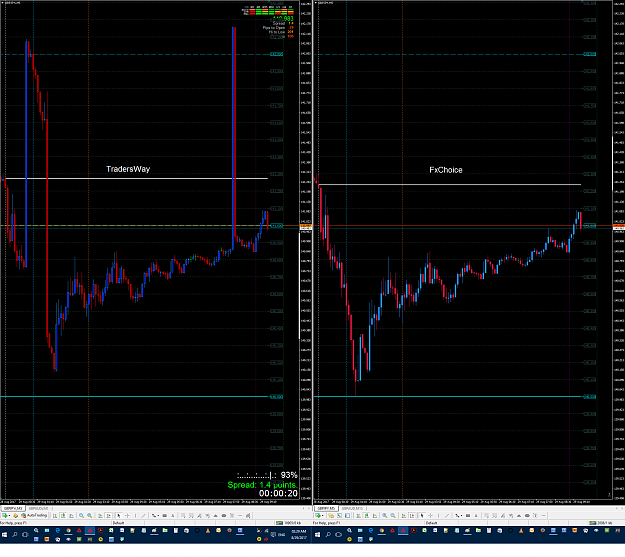Select the FxChoice text label on chart
The width and height of the screenshot is (625, 557).
[446, 170]
